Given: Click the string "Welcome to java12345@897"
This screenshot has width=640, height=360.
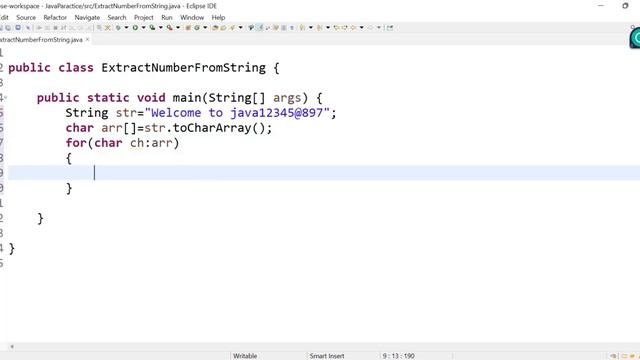Looking at the screenshot, I should [237, 113].
